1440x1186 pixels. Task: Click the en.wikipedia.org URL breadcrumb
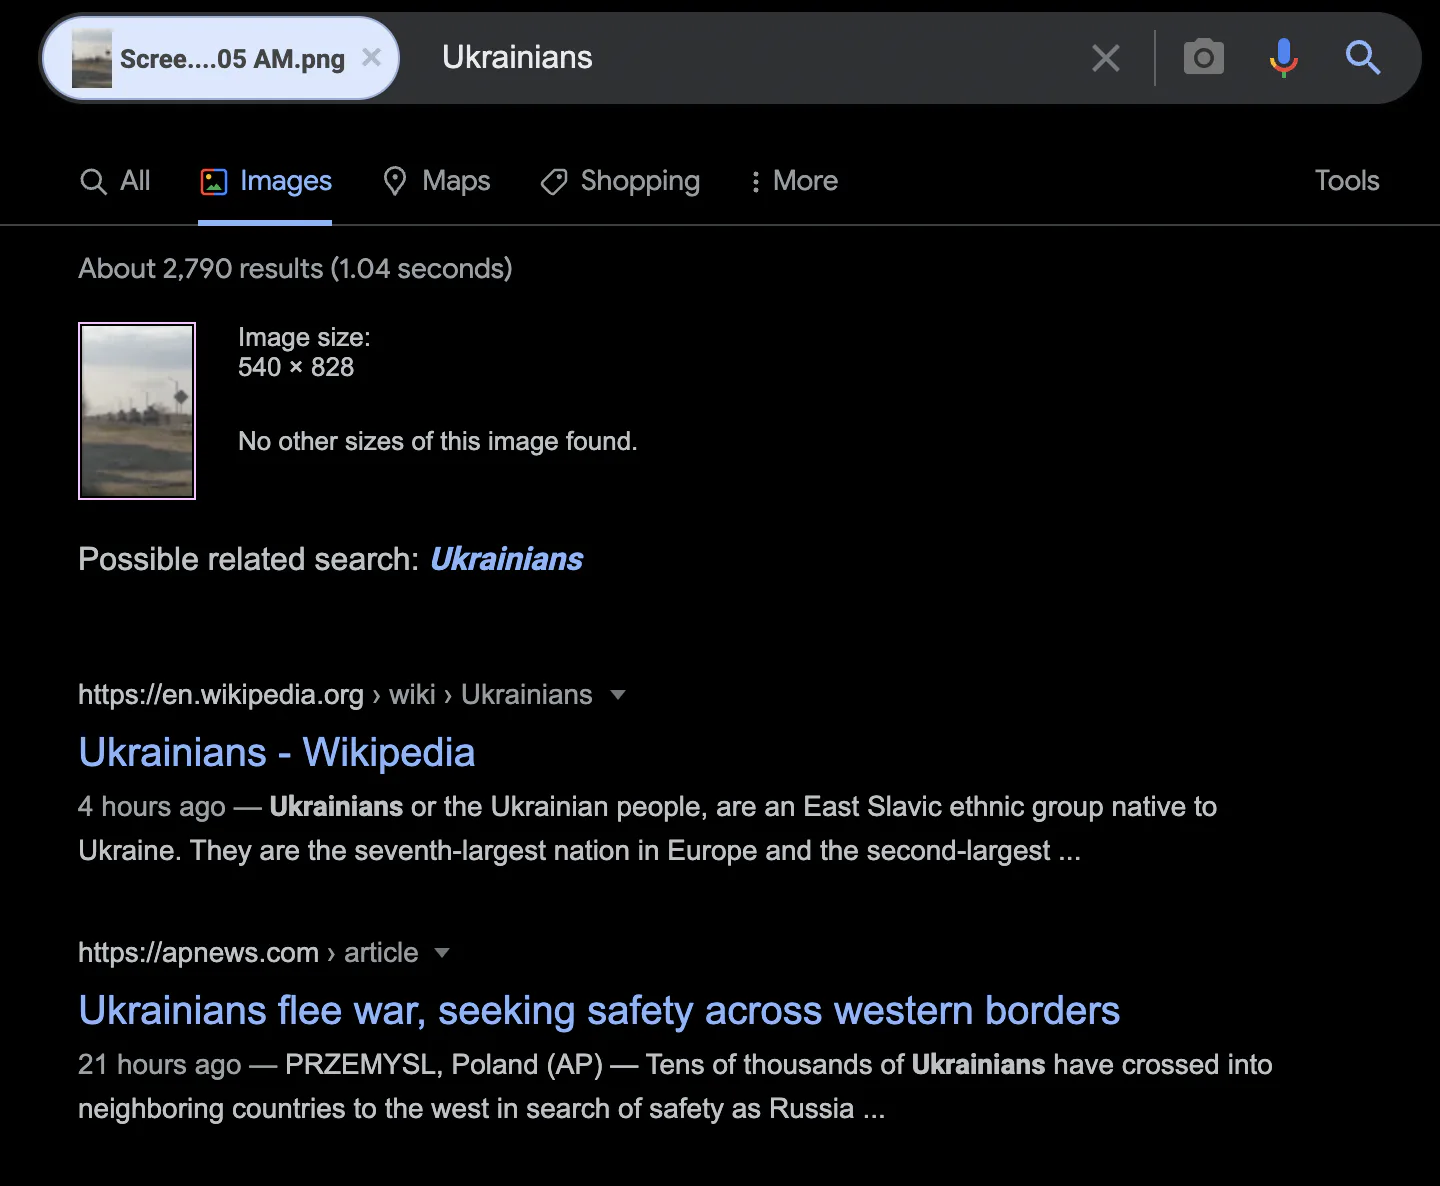(x=335, y=695)
